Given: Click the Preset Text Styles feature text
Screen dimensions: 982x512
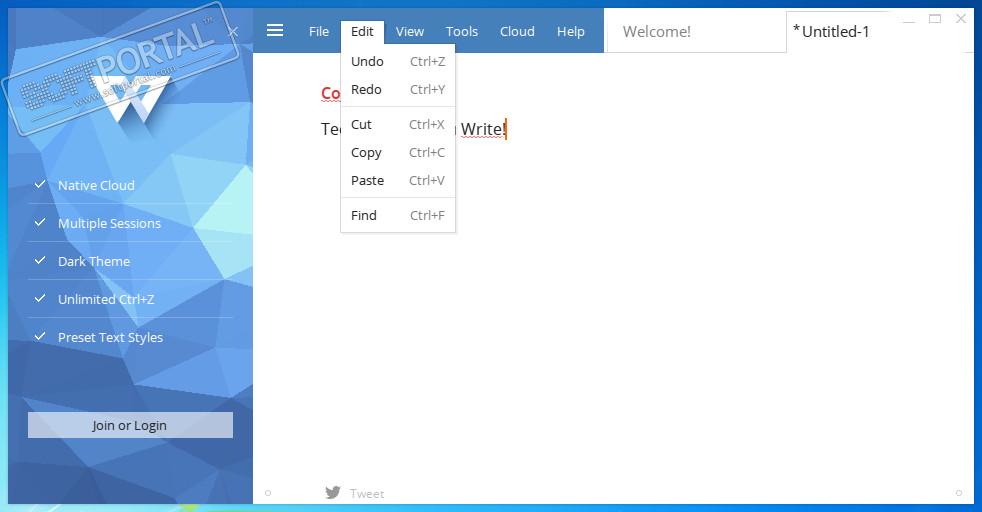Looking at the screenshot, I should [110, 337].
